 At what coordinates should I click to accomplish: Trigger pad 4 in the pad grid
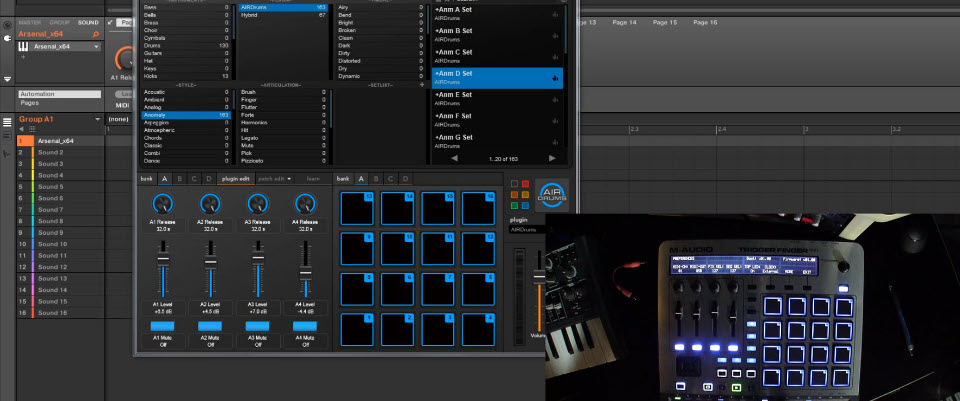(478, 329)
